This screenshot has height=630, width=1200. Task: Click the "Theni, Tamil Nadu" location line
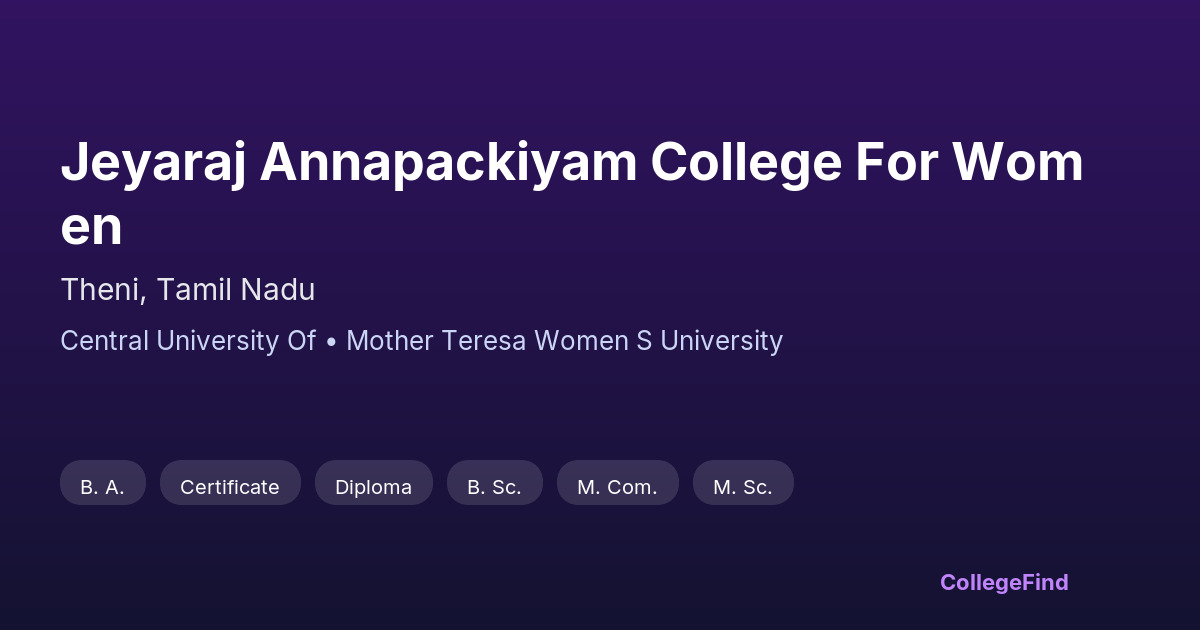point(188,290)
